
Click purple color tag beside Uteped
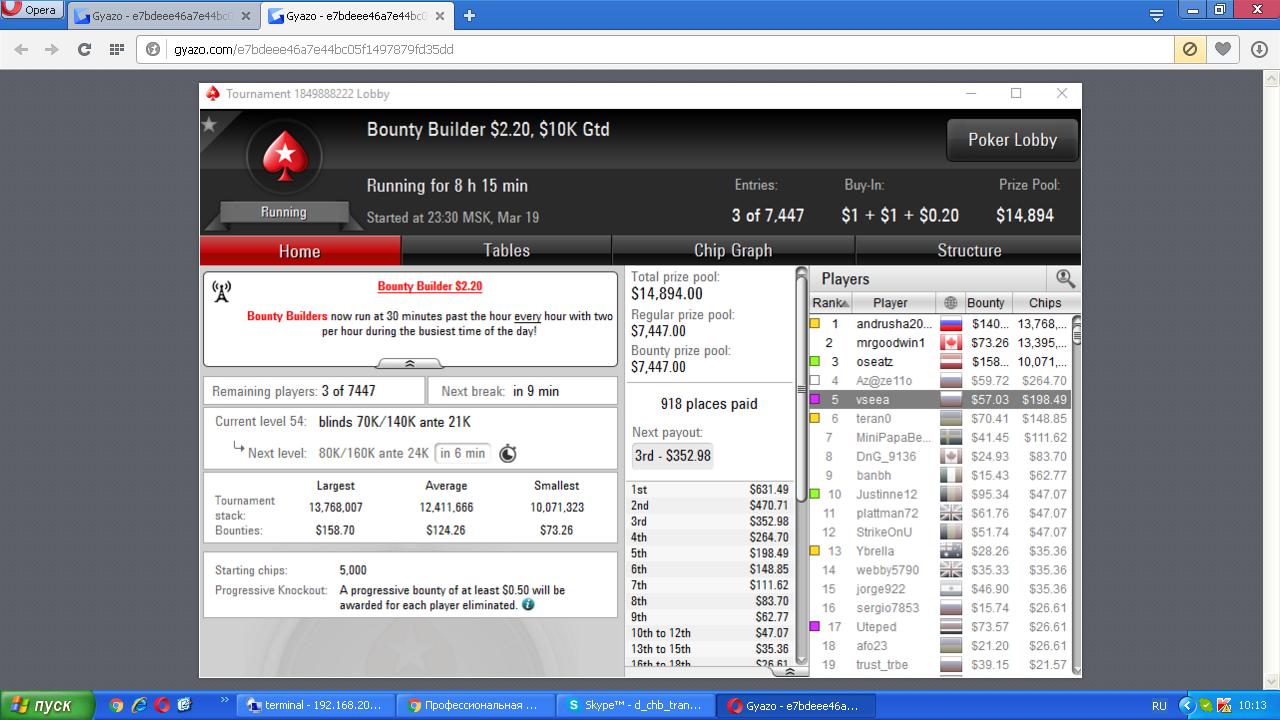[x=815, y=627]
